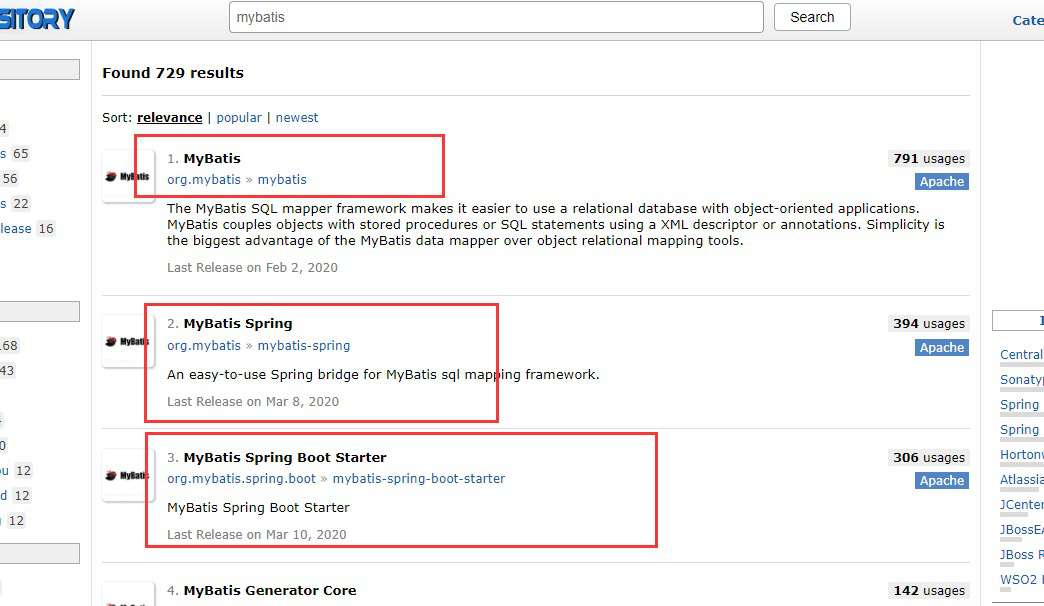Click the left sidebar lease entry with 16
This screenshot has width=1044, height=606.
pos(27,228)
